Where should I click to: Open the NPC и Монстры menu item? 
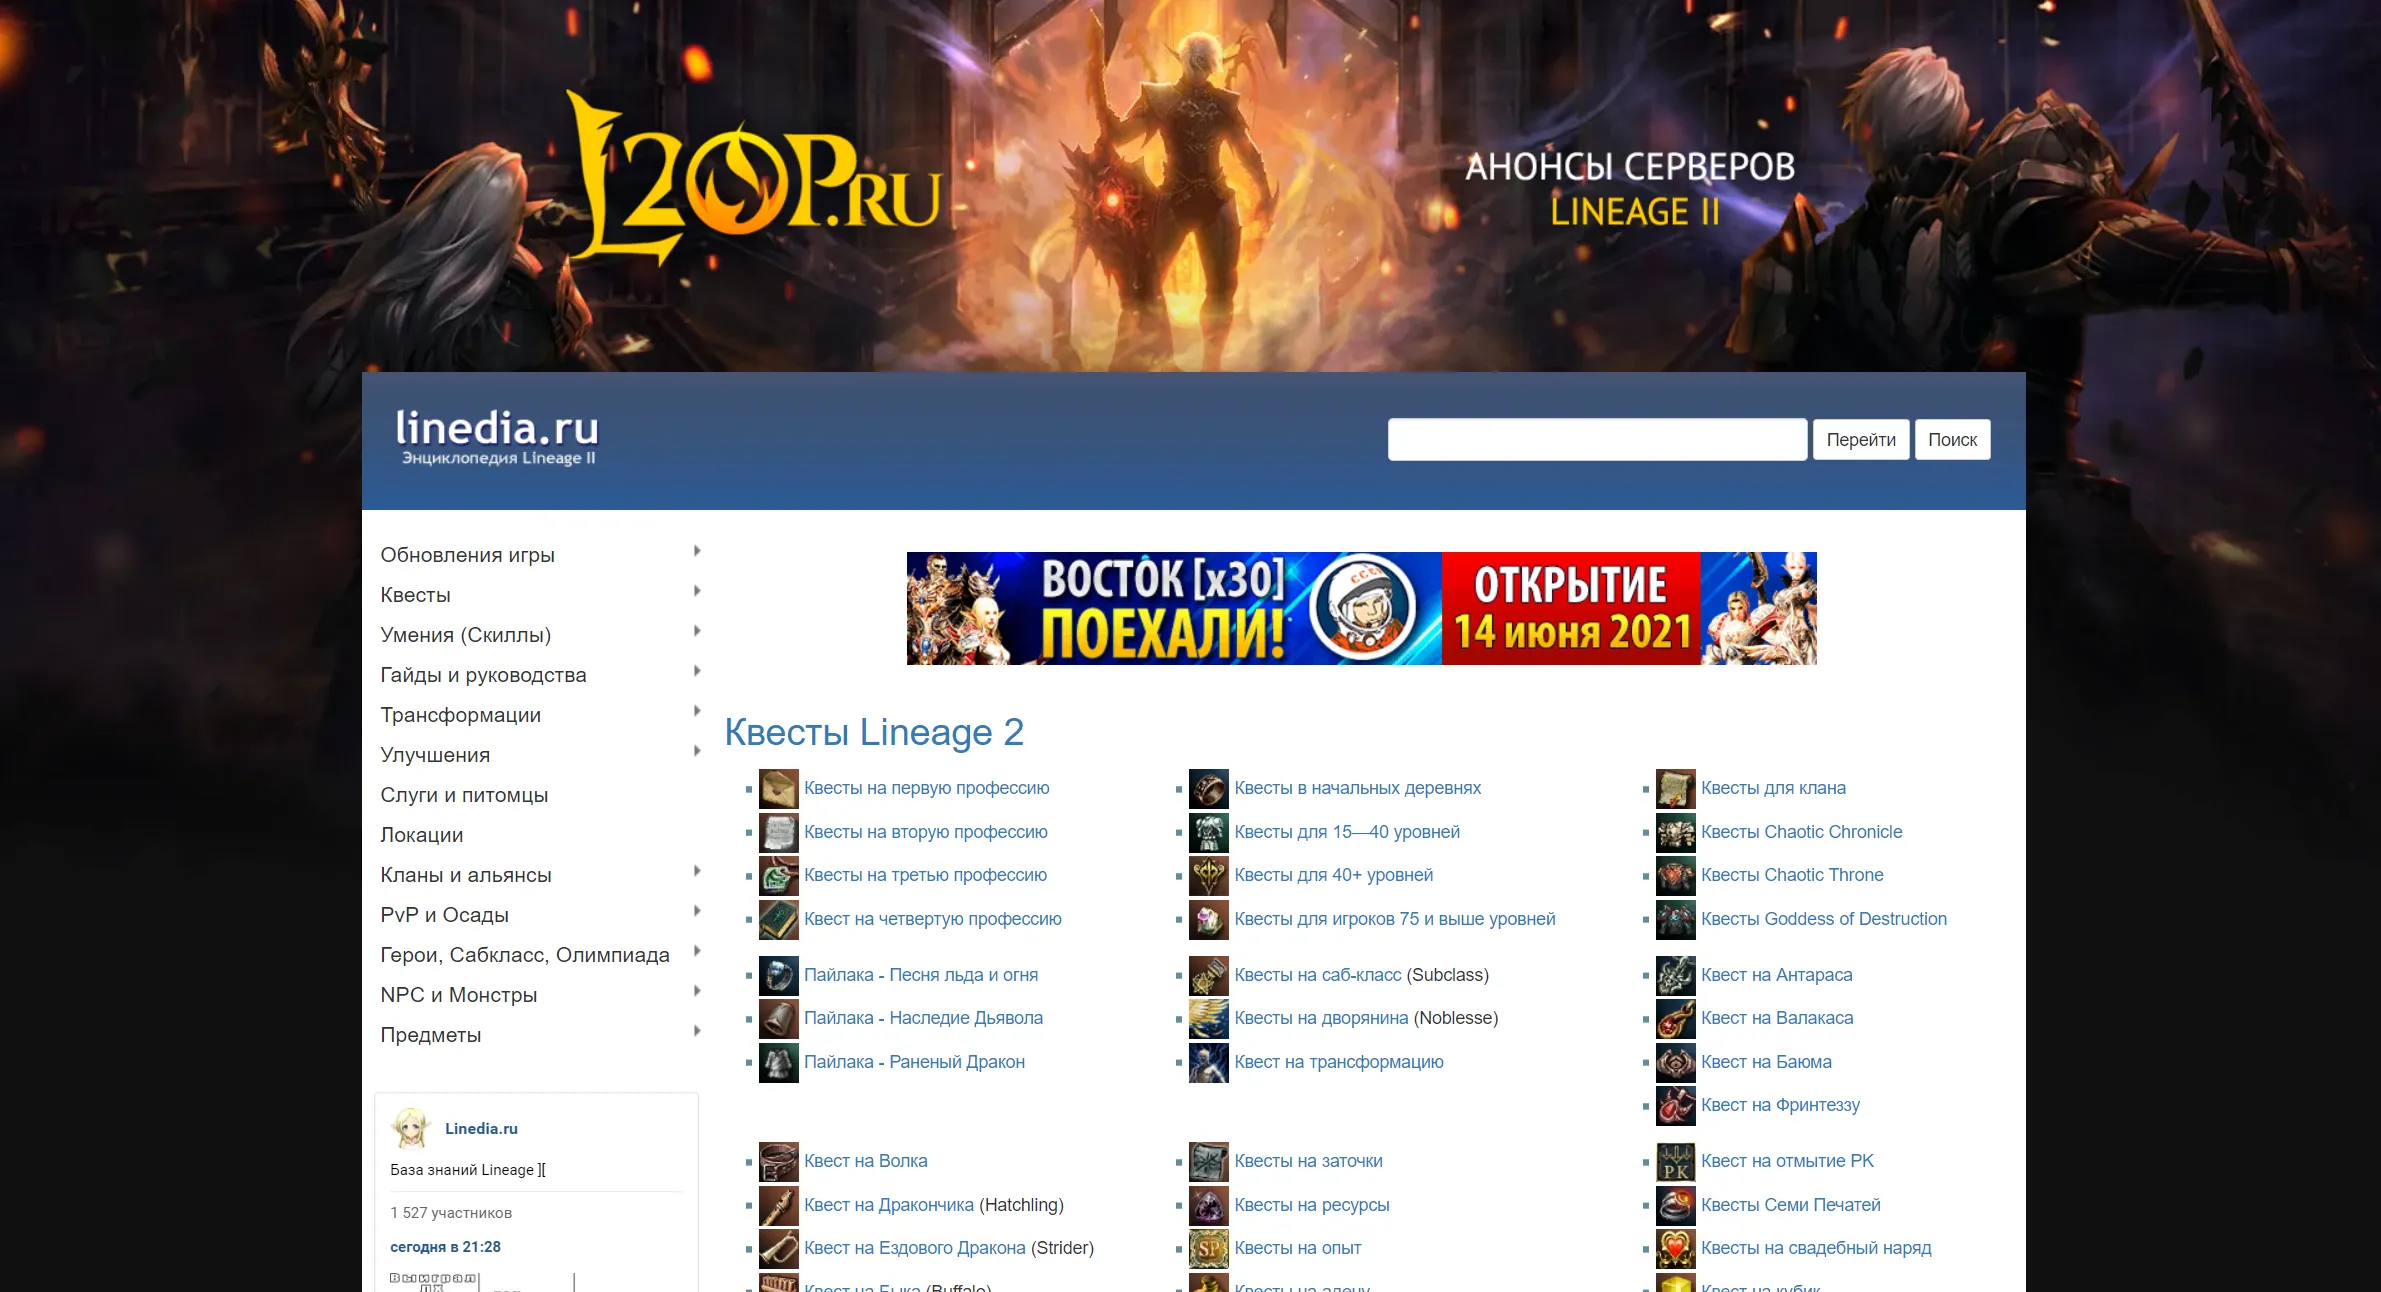(458, 995)
